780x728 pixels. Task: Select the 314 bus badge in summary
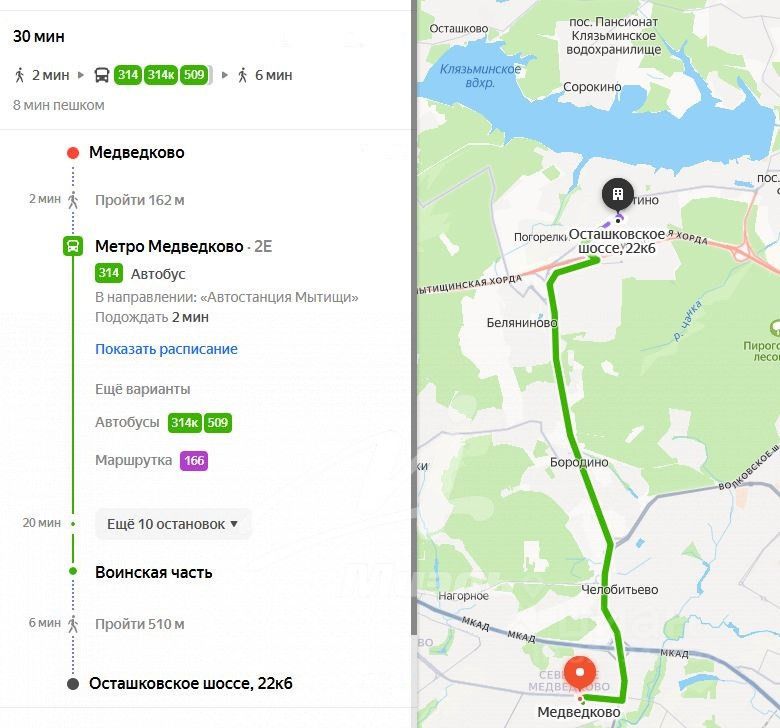pos(128,75)
